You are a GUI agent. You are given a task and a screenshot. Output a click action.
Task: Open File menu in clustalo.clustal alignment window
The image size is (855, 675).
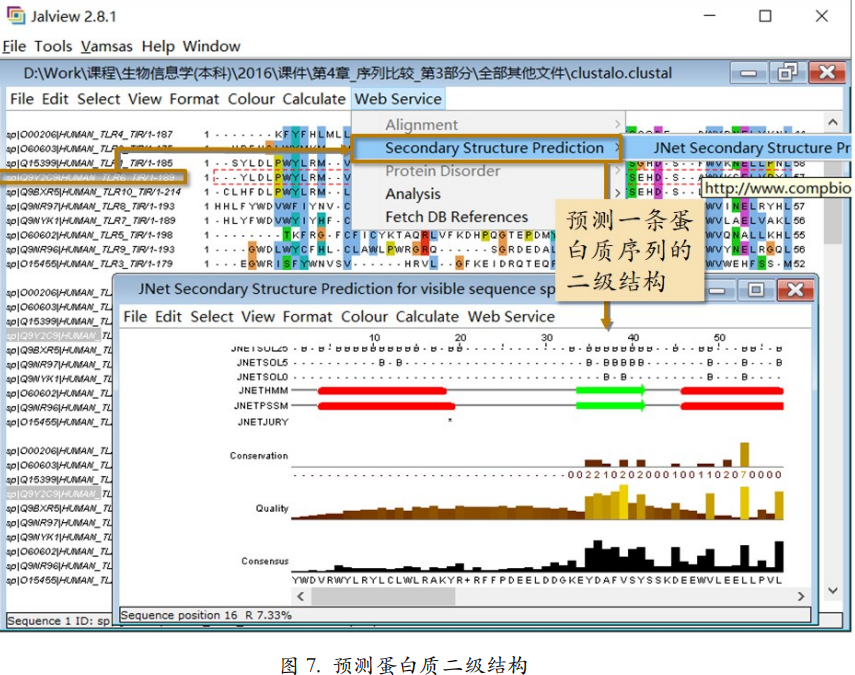22,99
